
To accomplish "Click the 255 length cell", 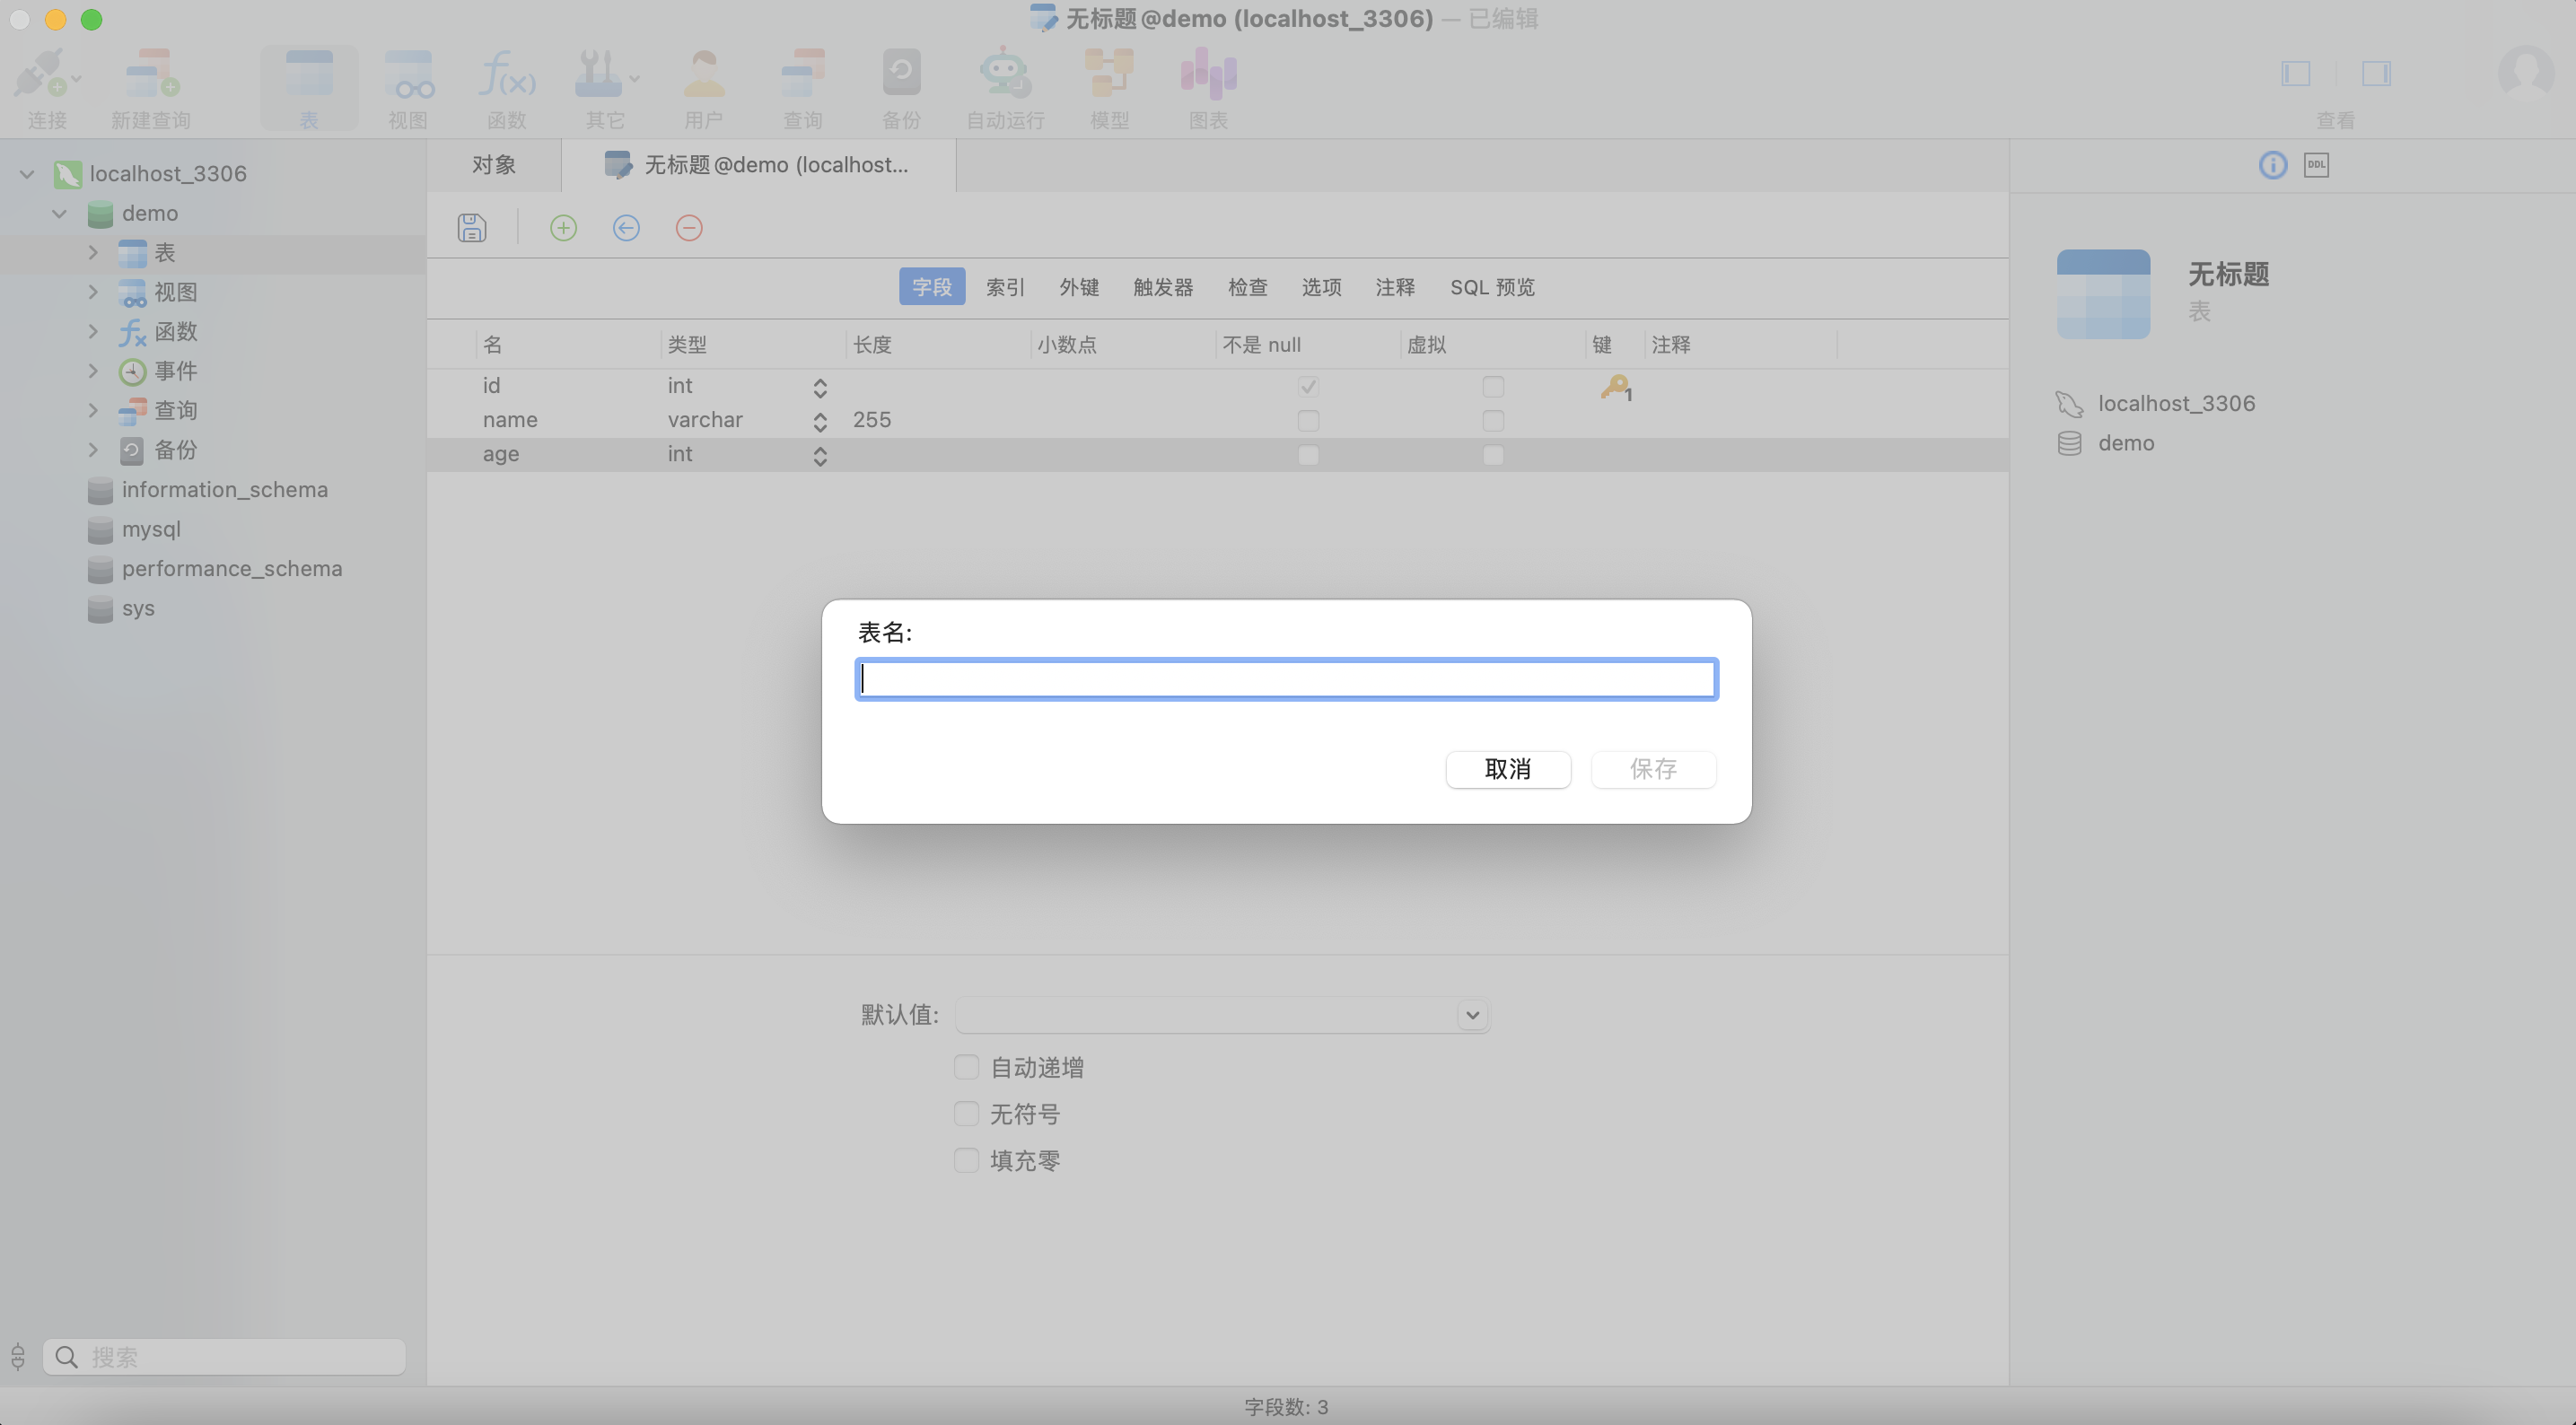I will point(871,420).
